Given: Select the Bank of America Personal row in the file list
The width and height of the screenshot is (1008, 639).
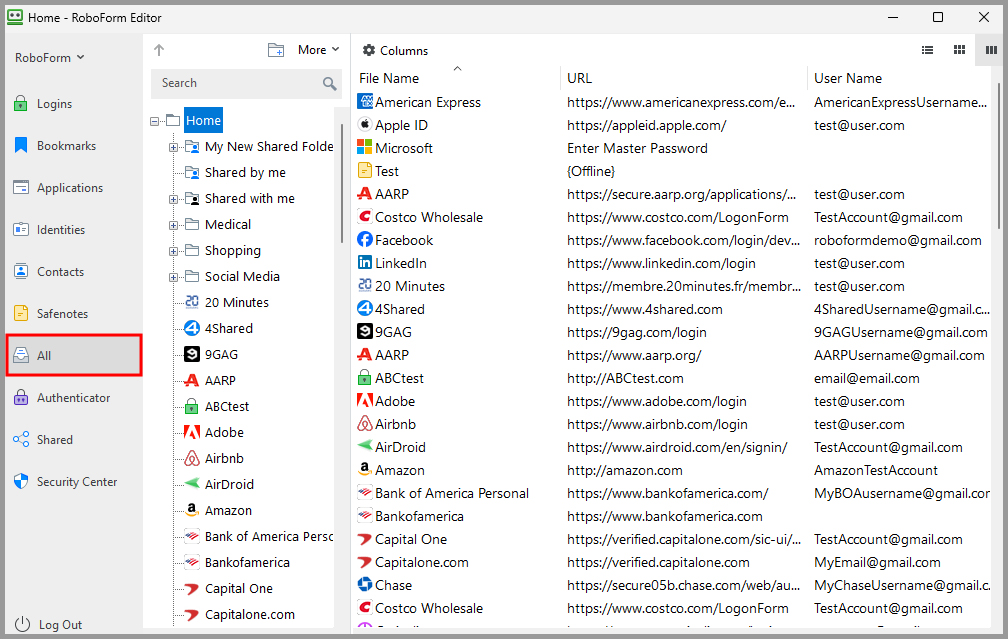Looking at the screenshot, I should tap(672, 493).
